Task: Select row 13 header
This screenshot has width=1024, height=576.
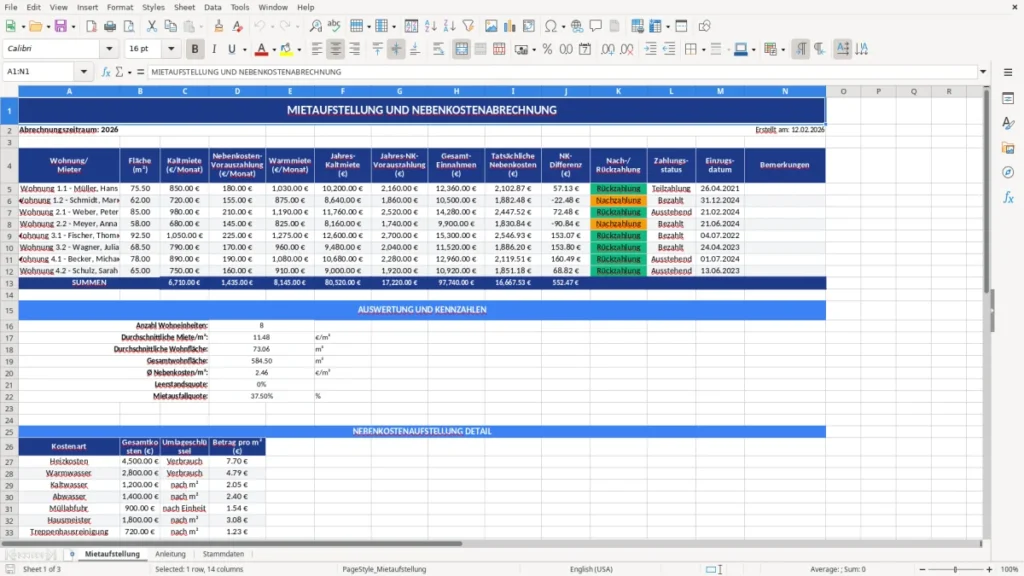Action: tap(9, 283)
